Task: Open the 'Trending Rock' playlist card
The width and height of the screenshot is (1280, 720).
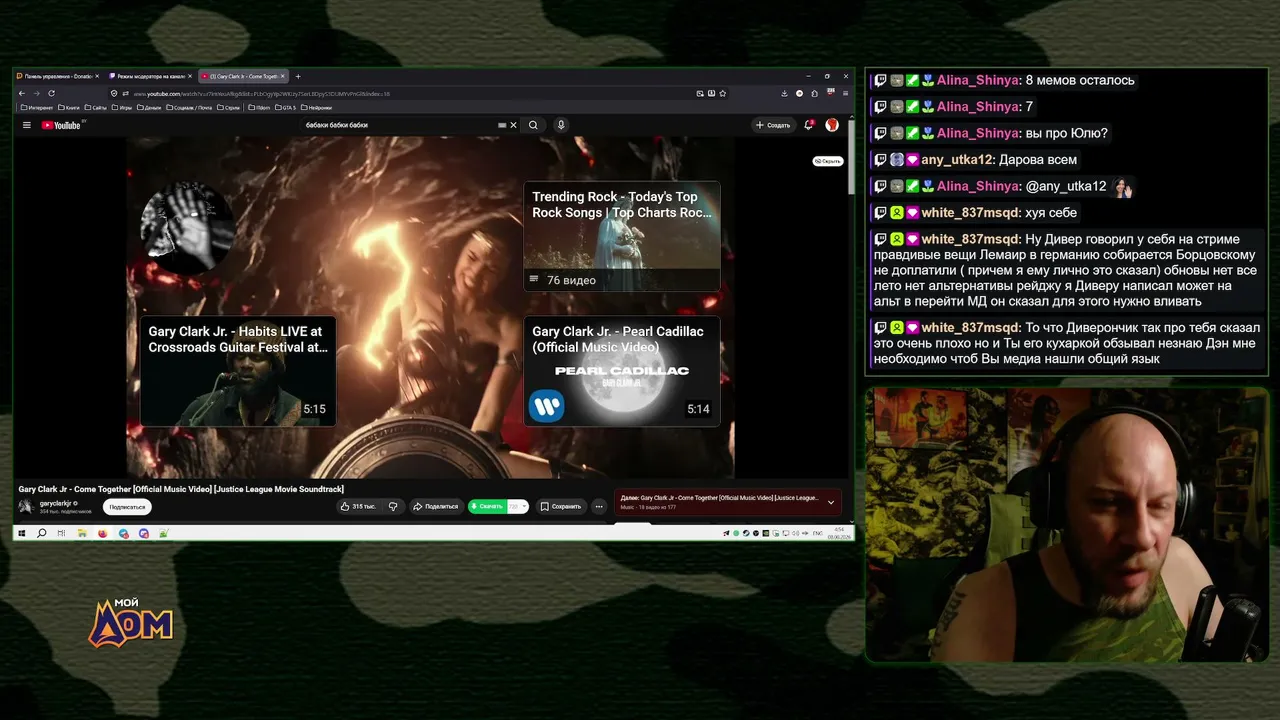Action: coord(622,236)
